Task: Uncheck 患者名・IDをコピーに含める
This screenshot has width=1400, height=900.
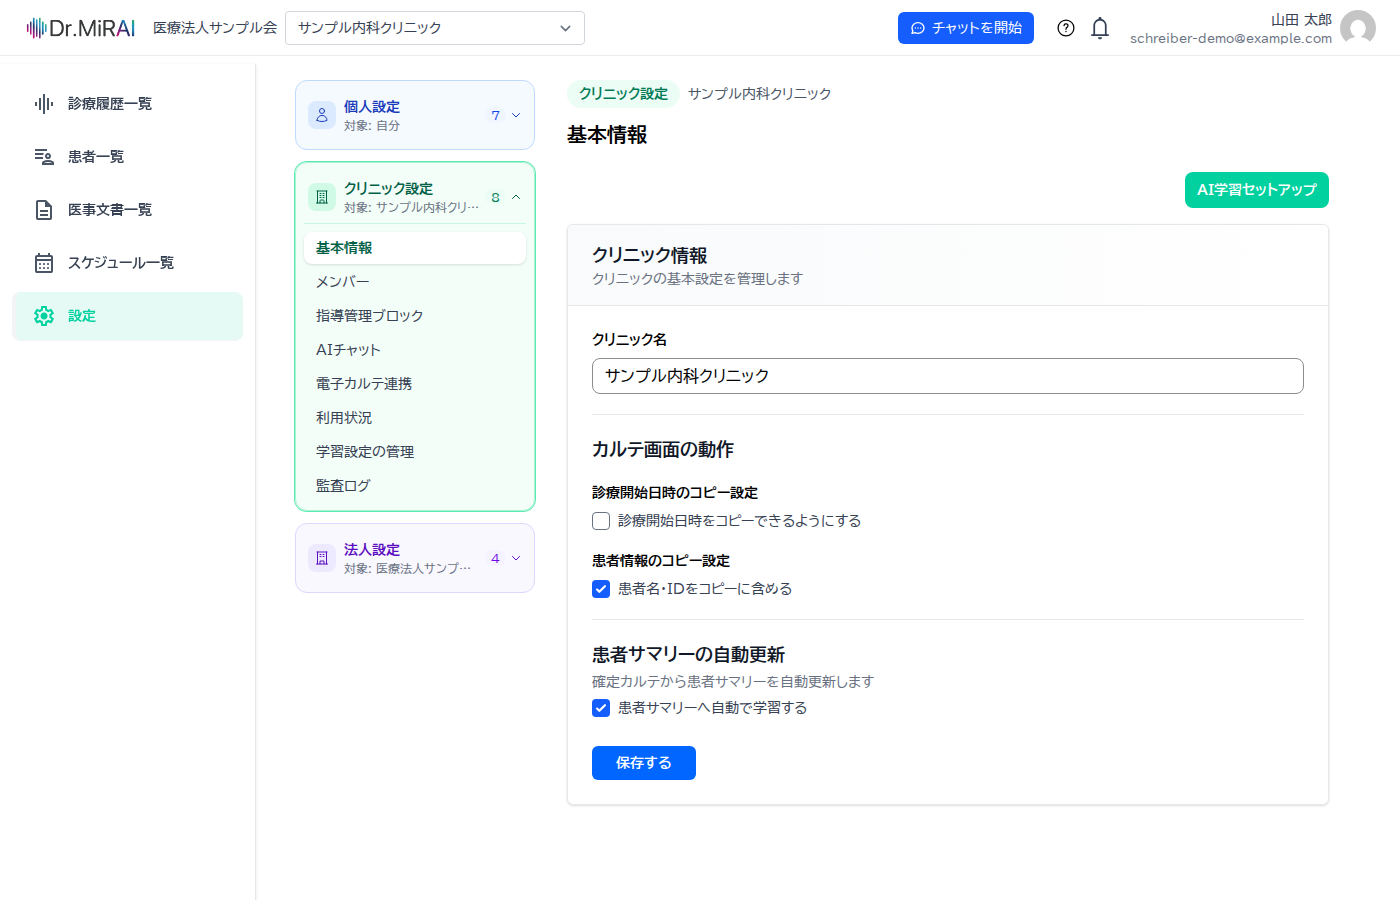Action: pos(601,589)
